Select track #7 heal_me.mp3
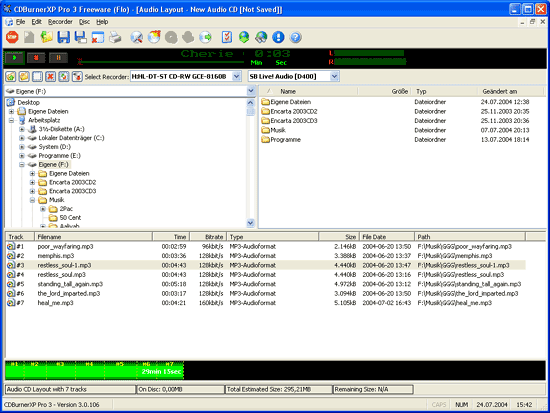 (265, 303)
